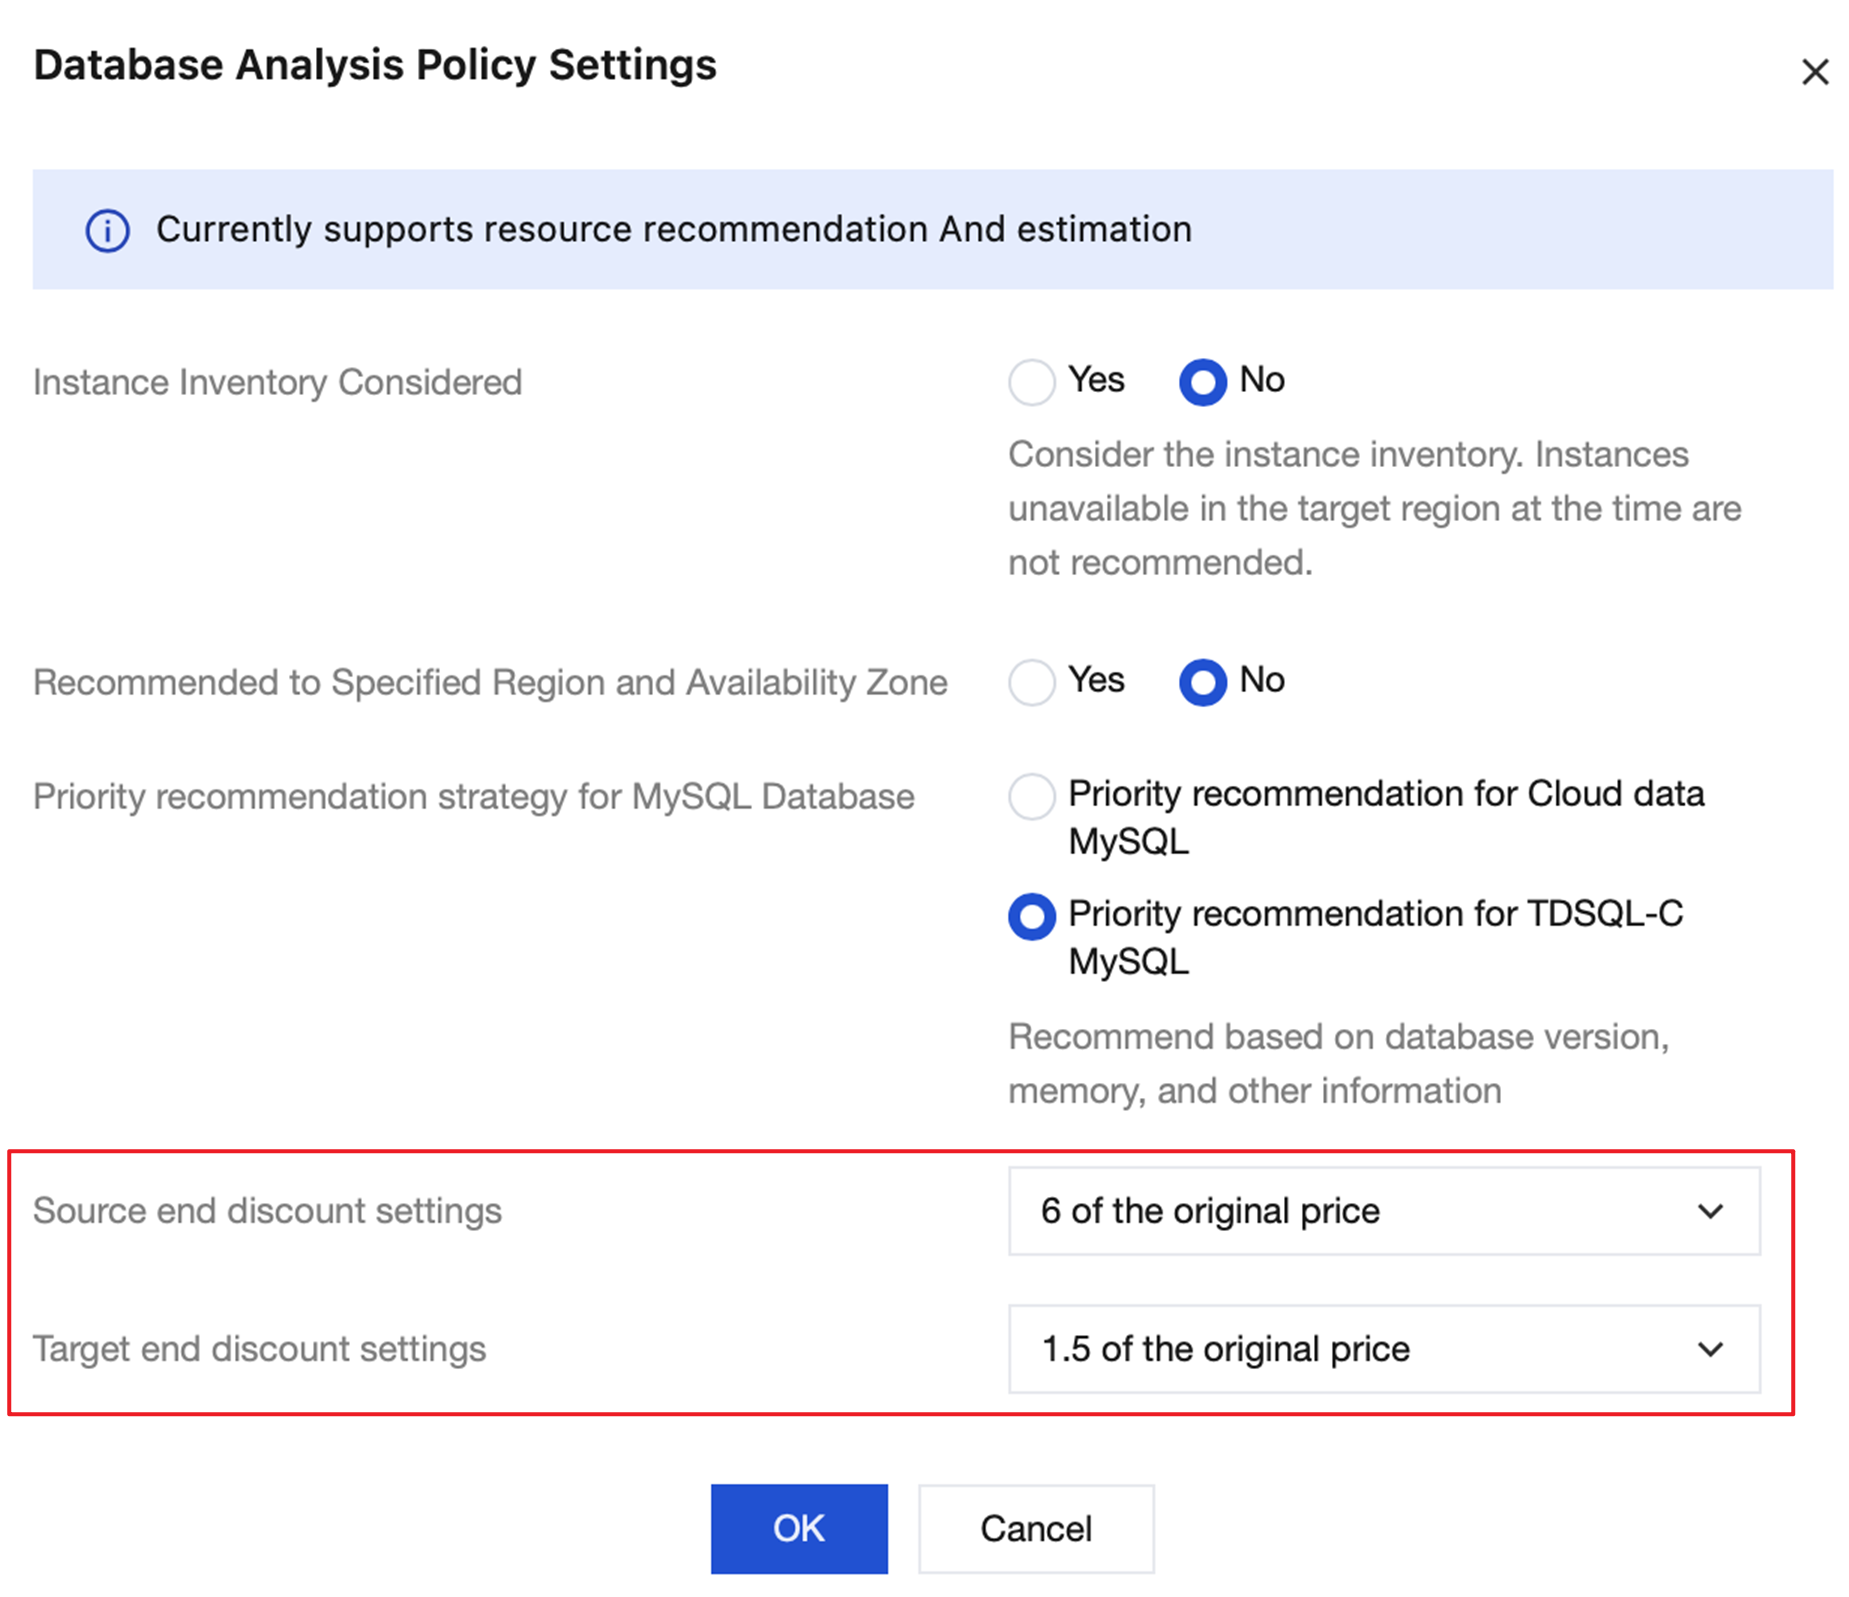Screen dimensions: 1849x1597
Task: Select Priority recommendation for TDSQL-C MySQL
Action: (1031, 917)
